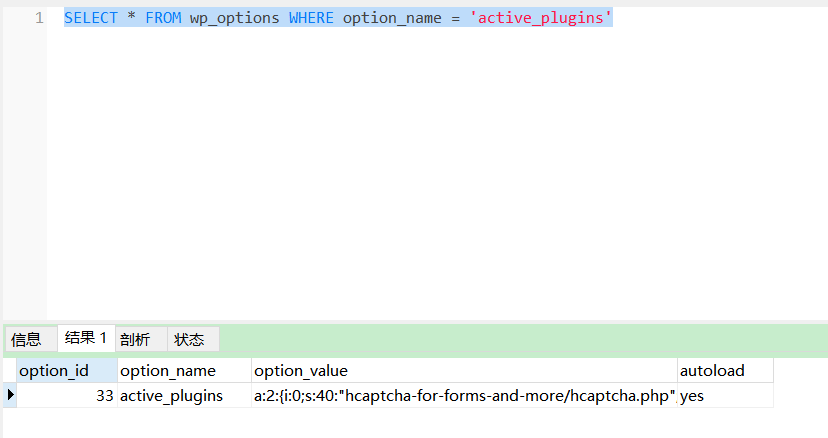The height and width of the screenshot is (438, 828).
Task: Click line number 1 in editor gutter
Action: point(39,18)
